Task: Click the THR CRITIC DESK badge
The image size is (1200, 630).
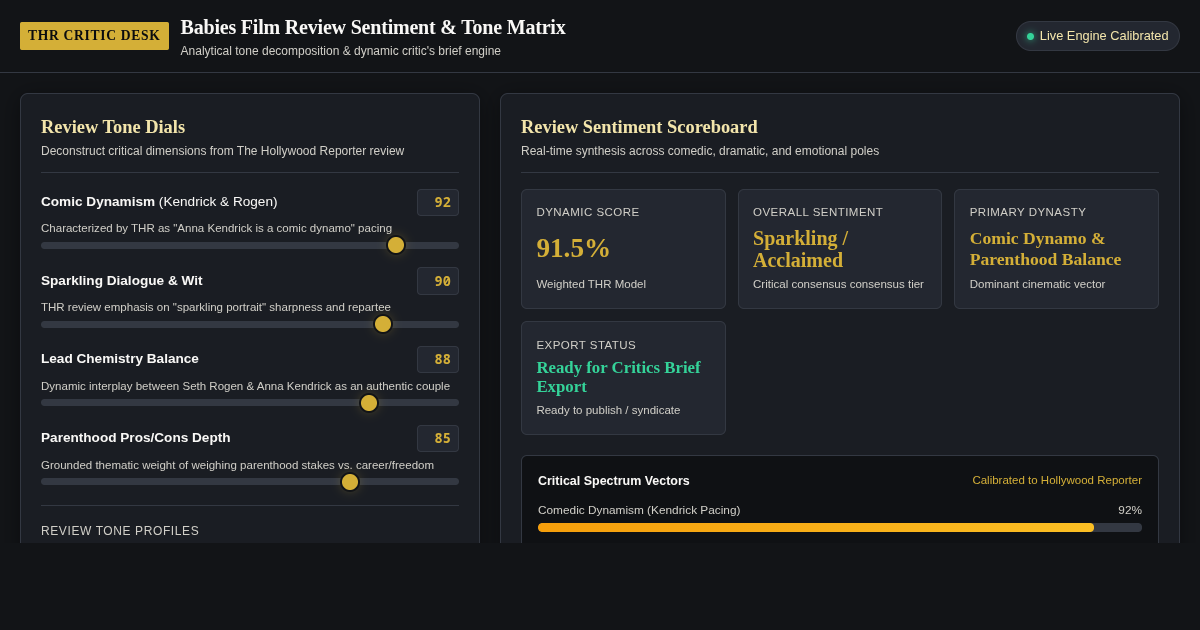Action: [94, 36]
